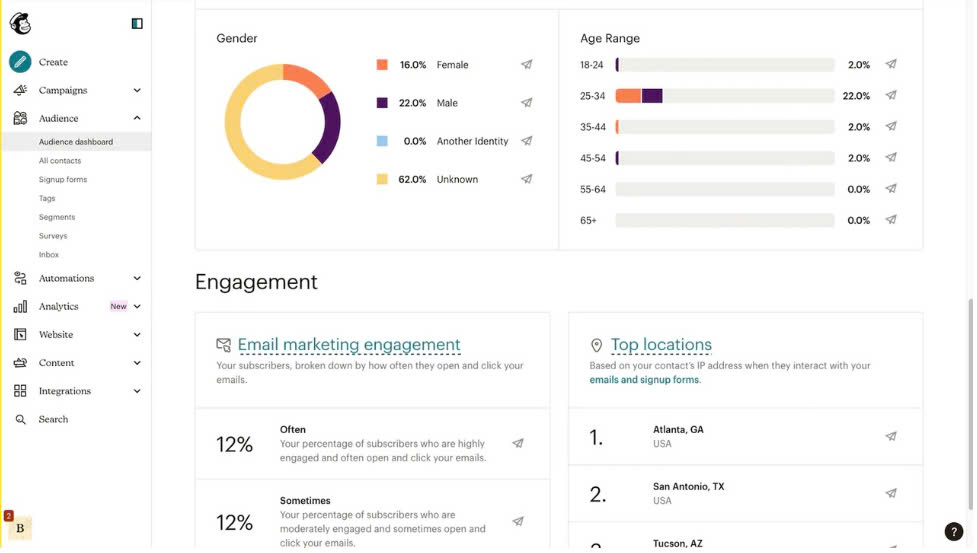Click the emails and signup forms link

(x=645, y=380)
